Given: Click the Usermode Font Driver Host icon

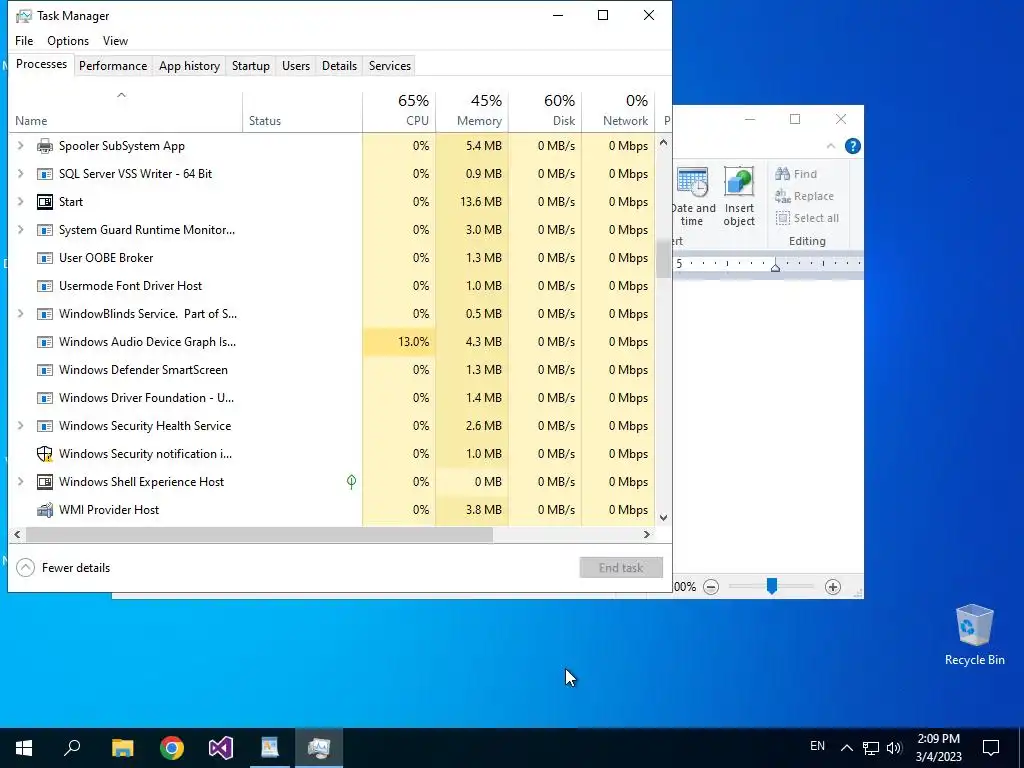Looking at the screenshot, I should [x=44, y=286].
